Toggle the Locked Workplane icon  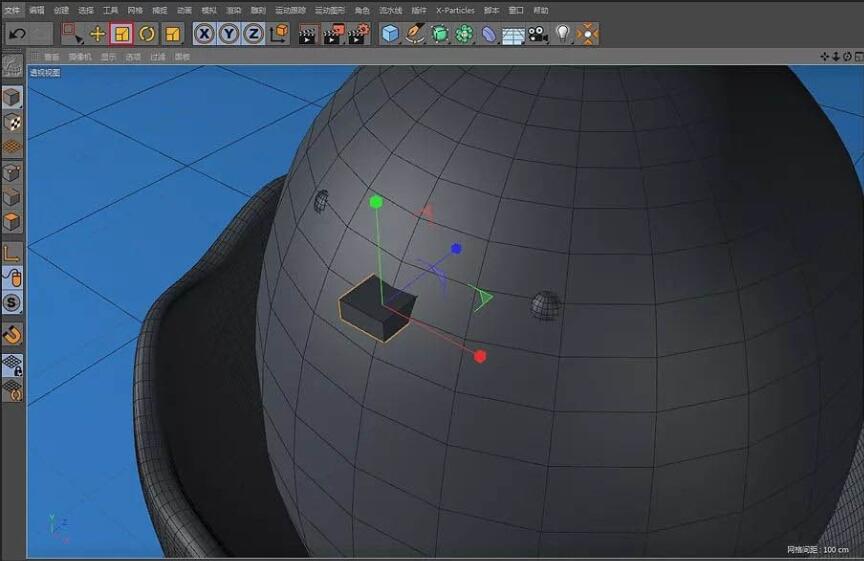click(x=12, y=365)
